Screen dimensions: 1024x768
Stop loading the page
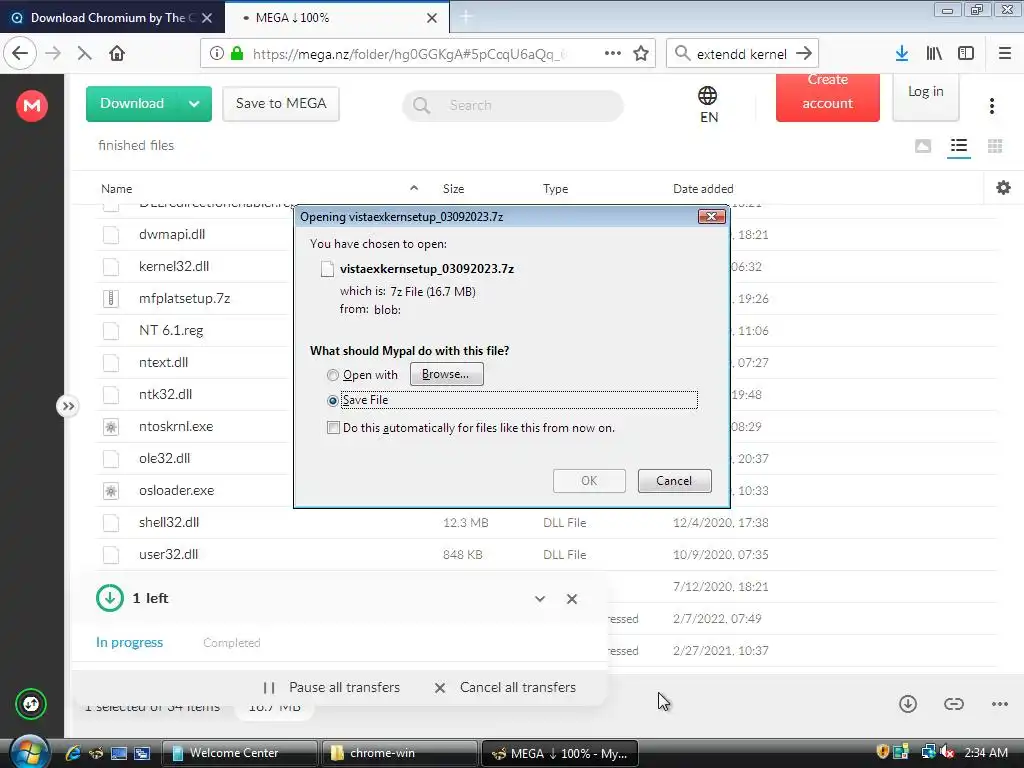point(84,54)
